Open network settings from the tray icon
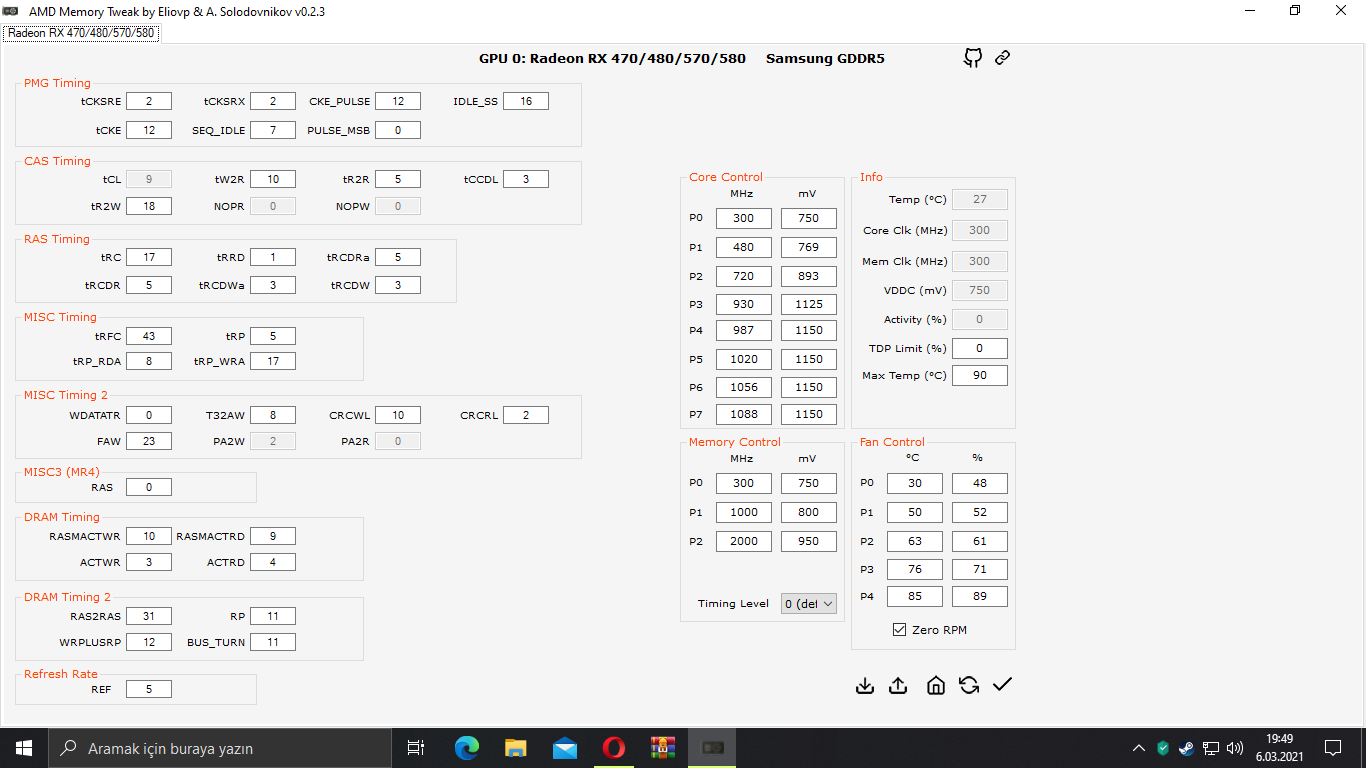This screenshot has height=768, width=1366. tap(1210, 748)
